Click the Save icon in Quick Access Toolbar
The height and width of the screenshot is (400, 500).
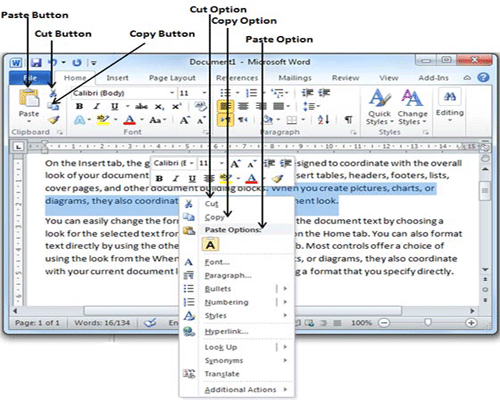[36, 62]
